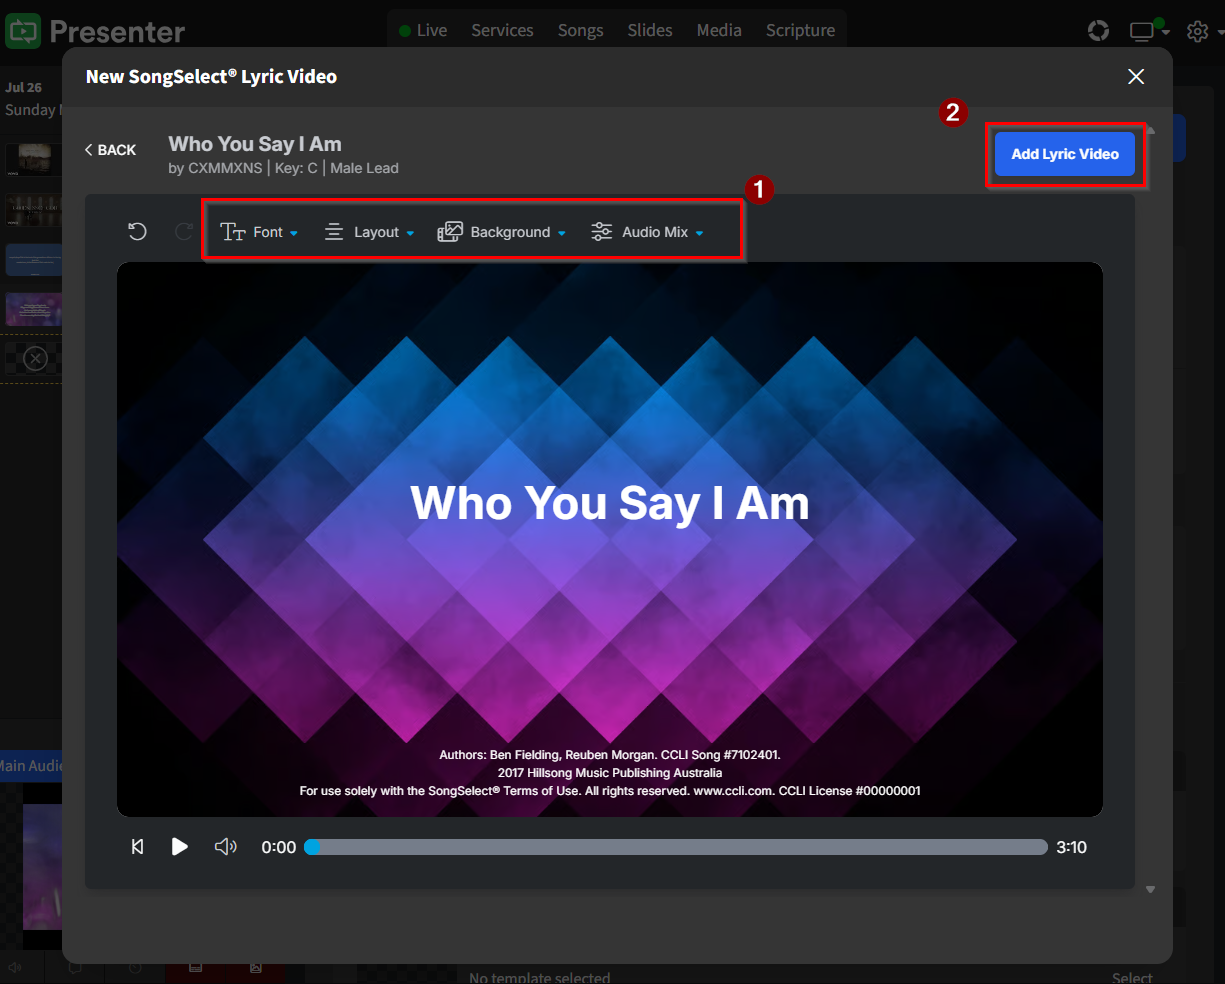Open the Media tab

tap(719, 30)
